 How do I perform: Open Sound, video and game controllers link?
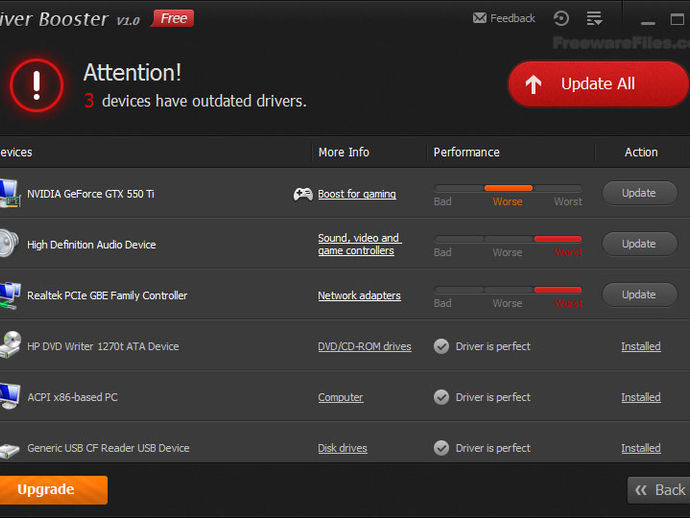360,244
